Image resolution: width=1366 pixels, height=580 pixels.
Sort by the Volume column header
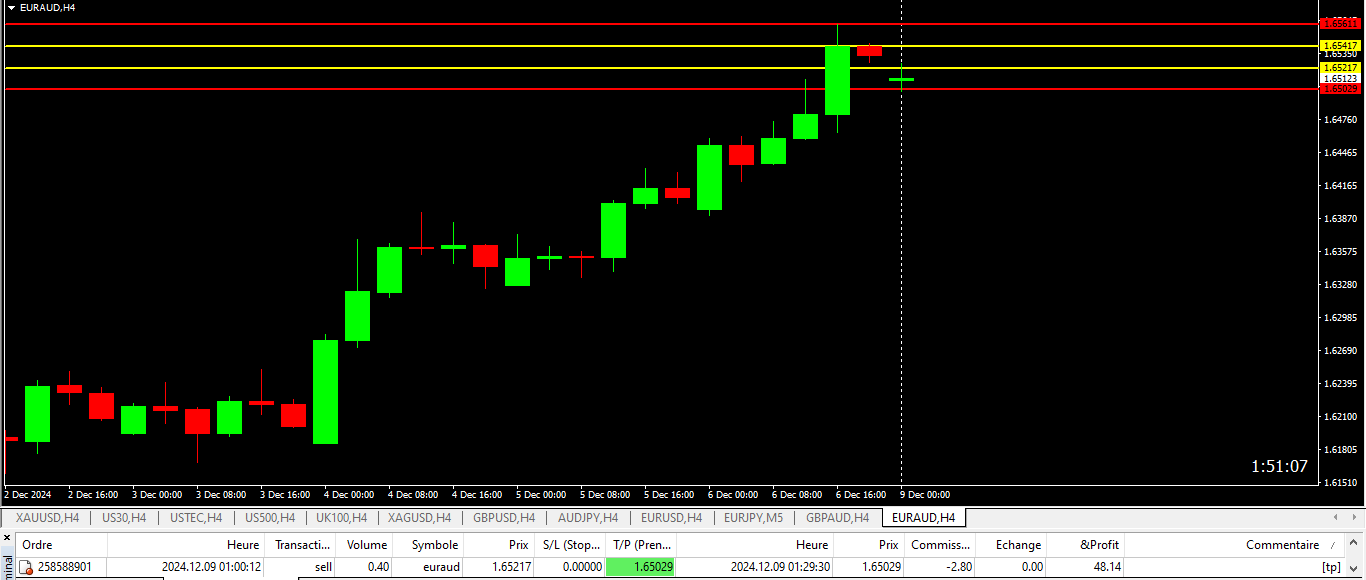(x=364, y=545)
